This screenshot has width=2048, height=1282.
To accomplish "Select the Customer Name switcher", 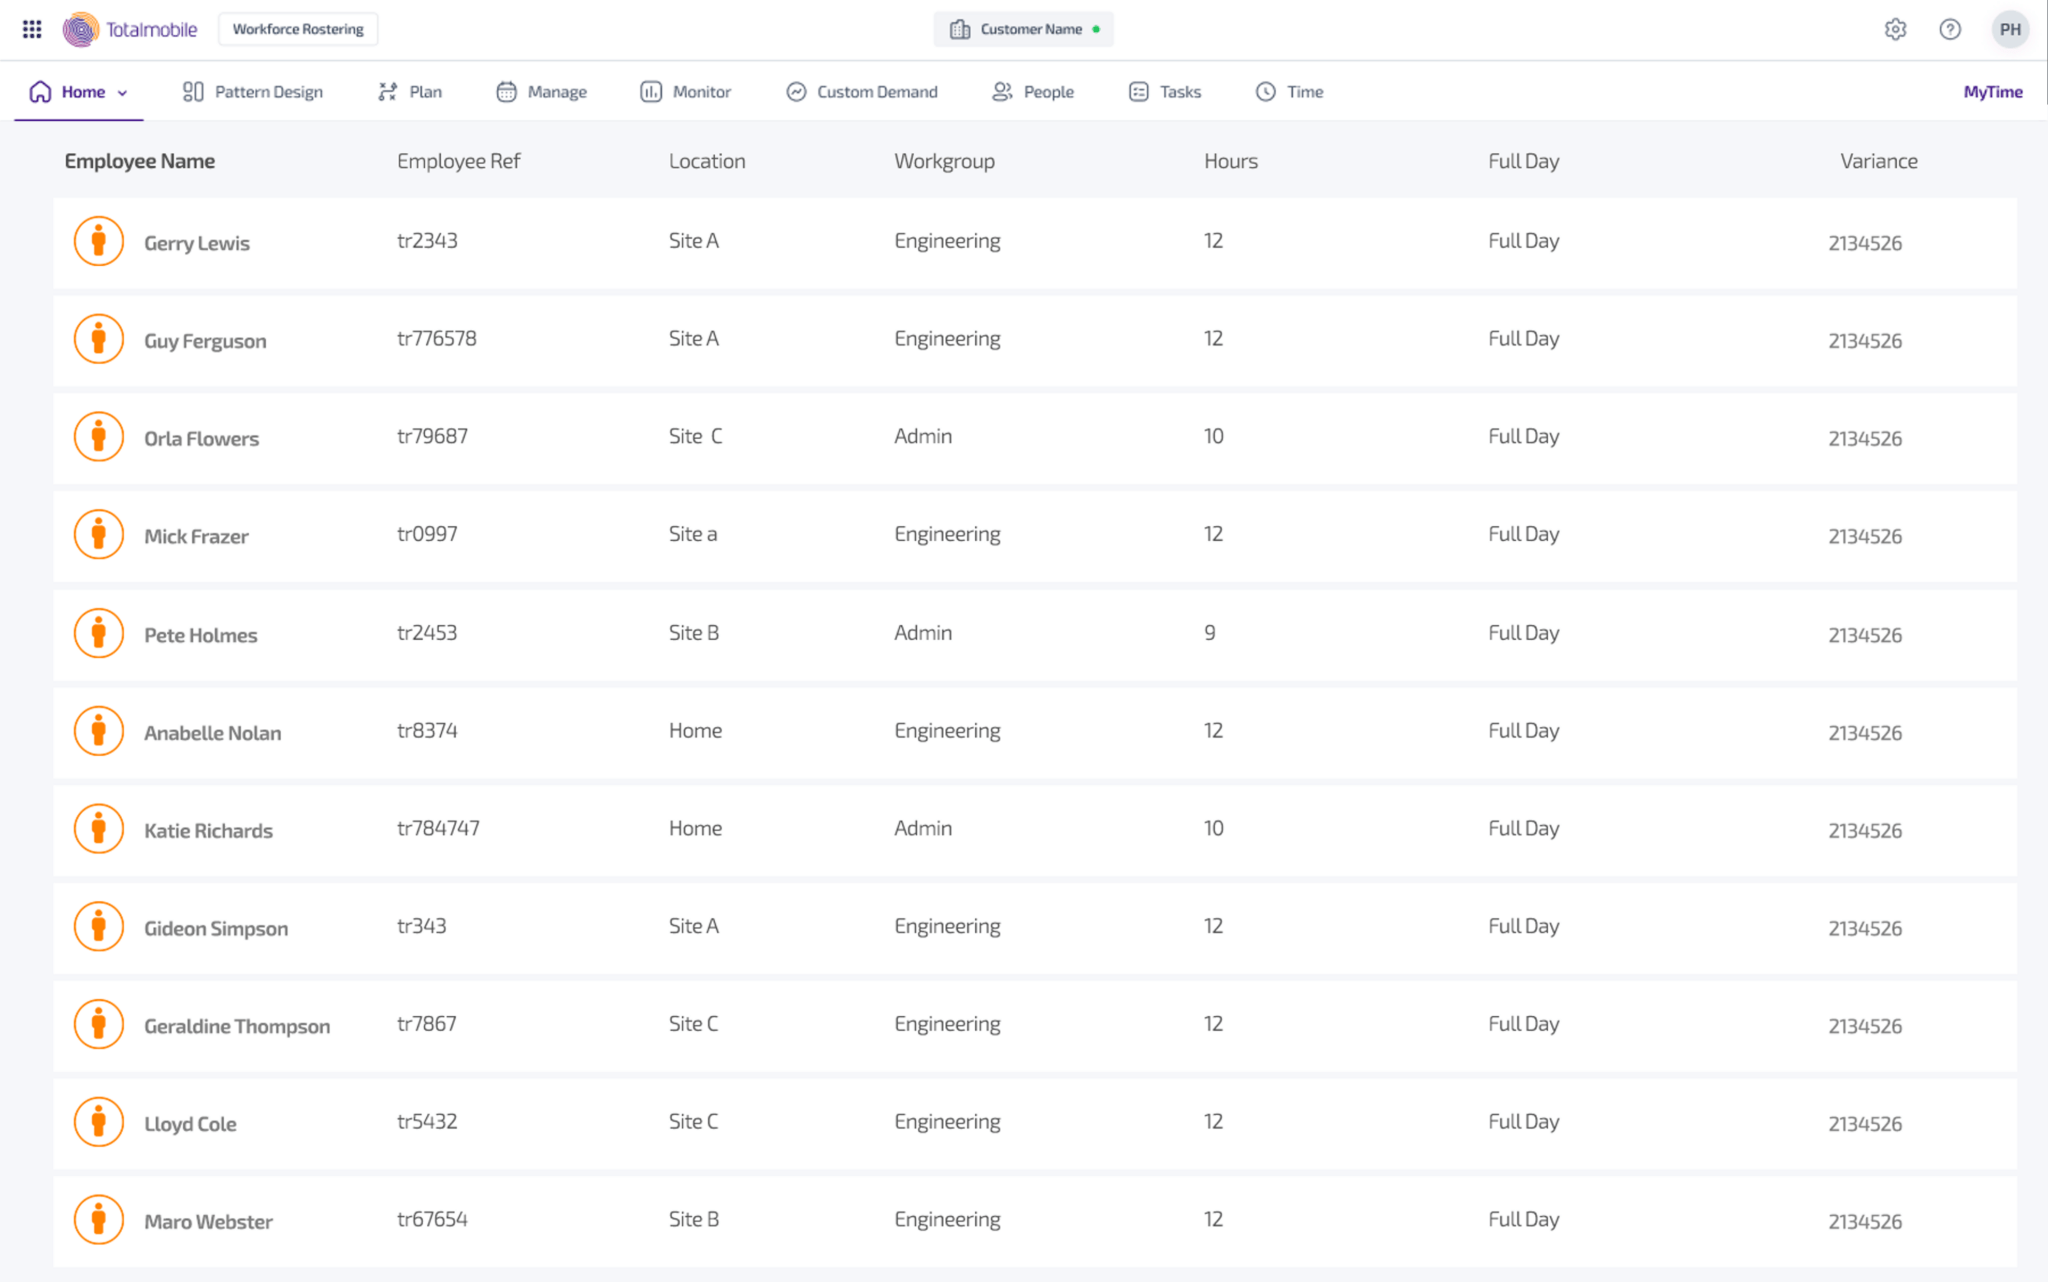I will 1023,29.
